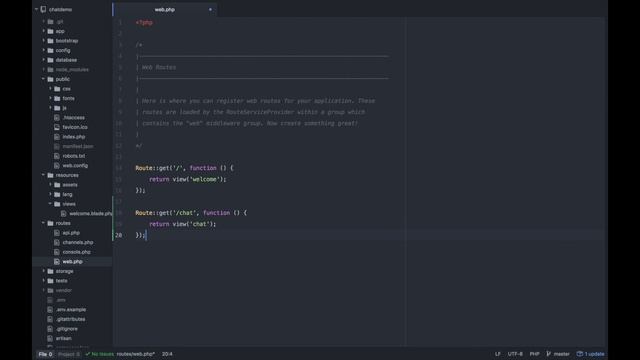Click the channels.php file icon
The height and width of the screenshot is (360, 640).
tap(57, 242)
